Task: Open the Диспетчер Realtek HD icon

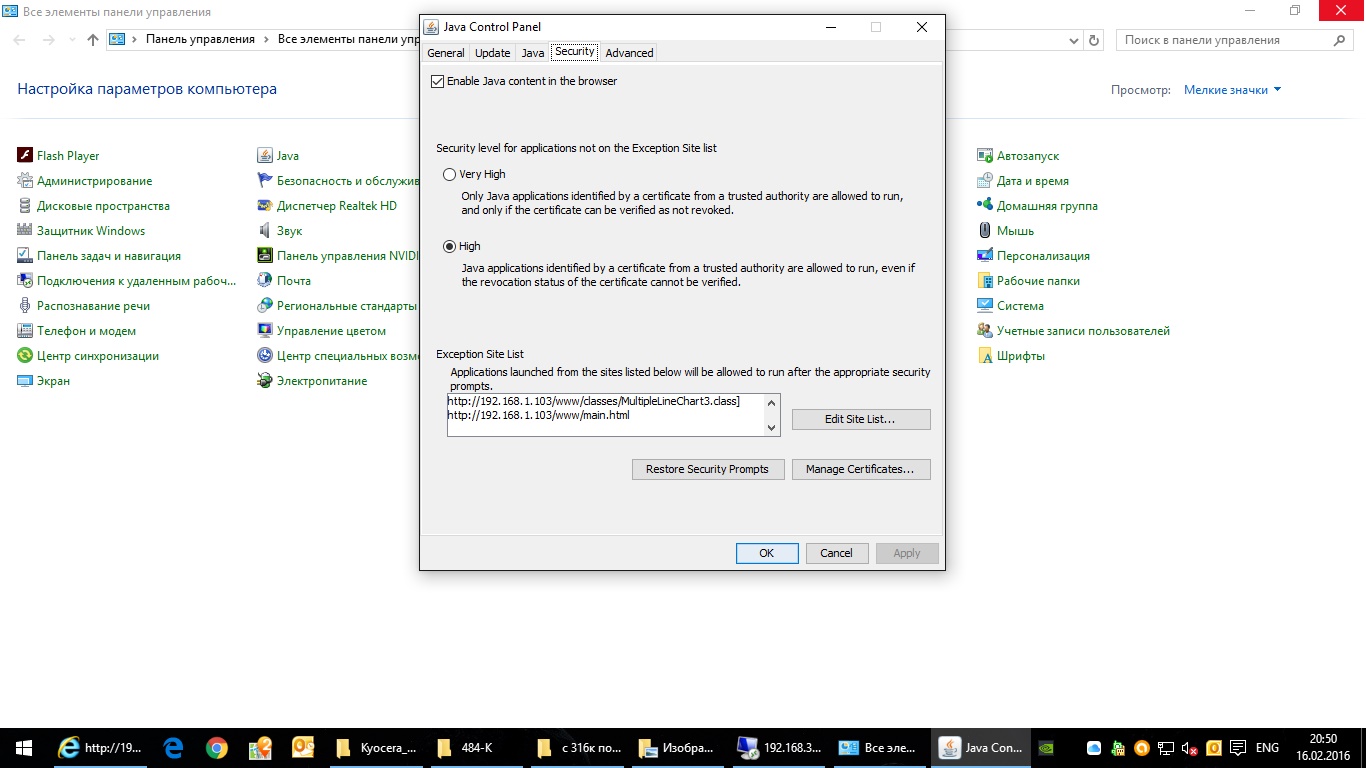Action: [265, 205]
